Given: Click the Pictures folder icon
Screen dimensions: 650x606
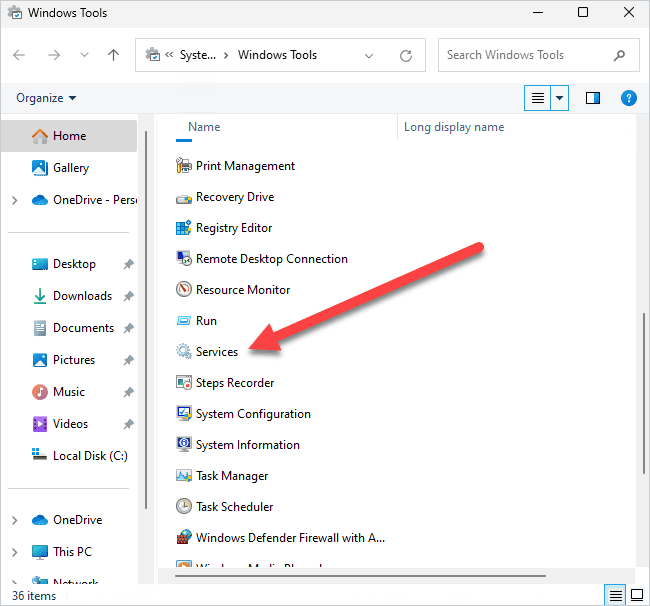Looking at the screenshot, I should [40, 360].
